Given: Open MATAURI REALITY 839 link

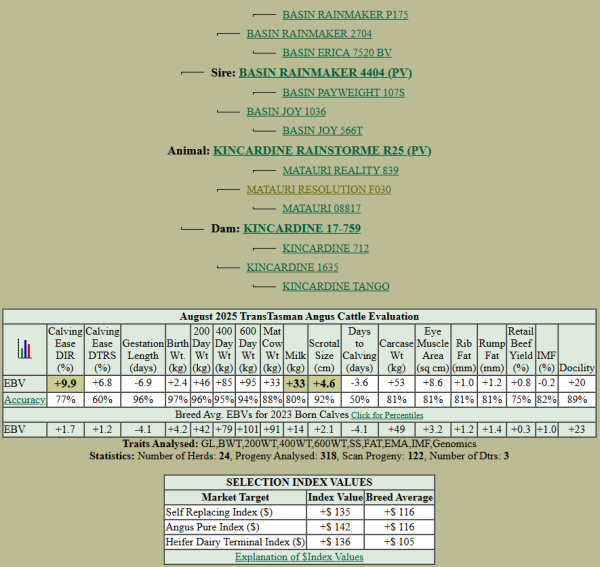Looking at the screenshot, I should [340, 171].
